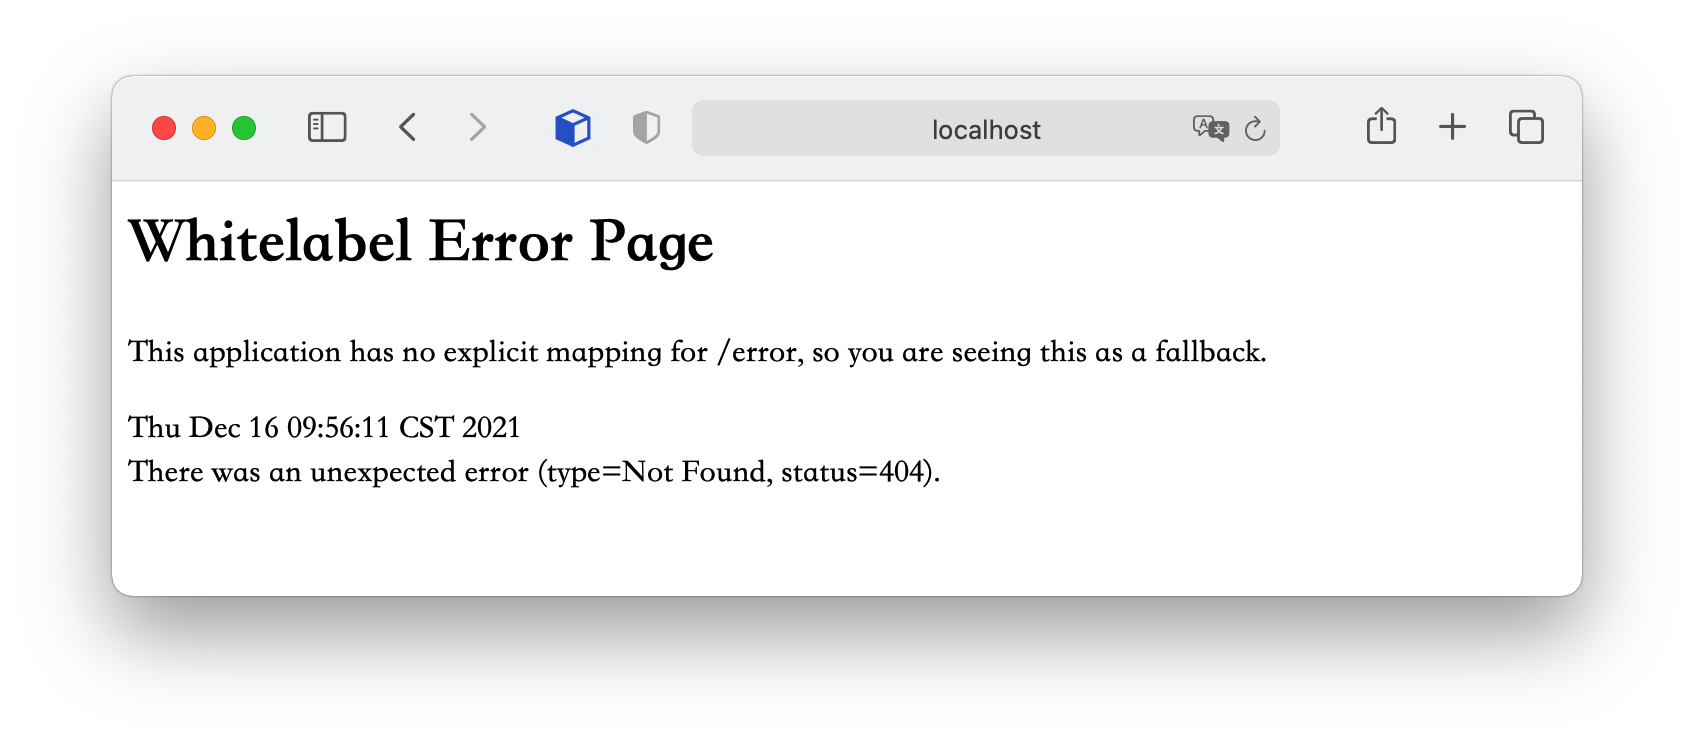This screenshot has height=744, width=1694.
Task: Go forward to the next page
Action: click(477, 128)
